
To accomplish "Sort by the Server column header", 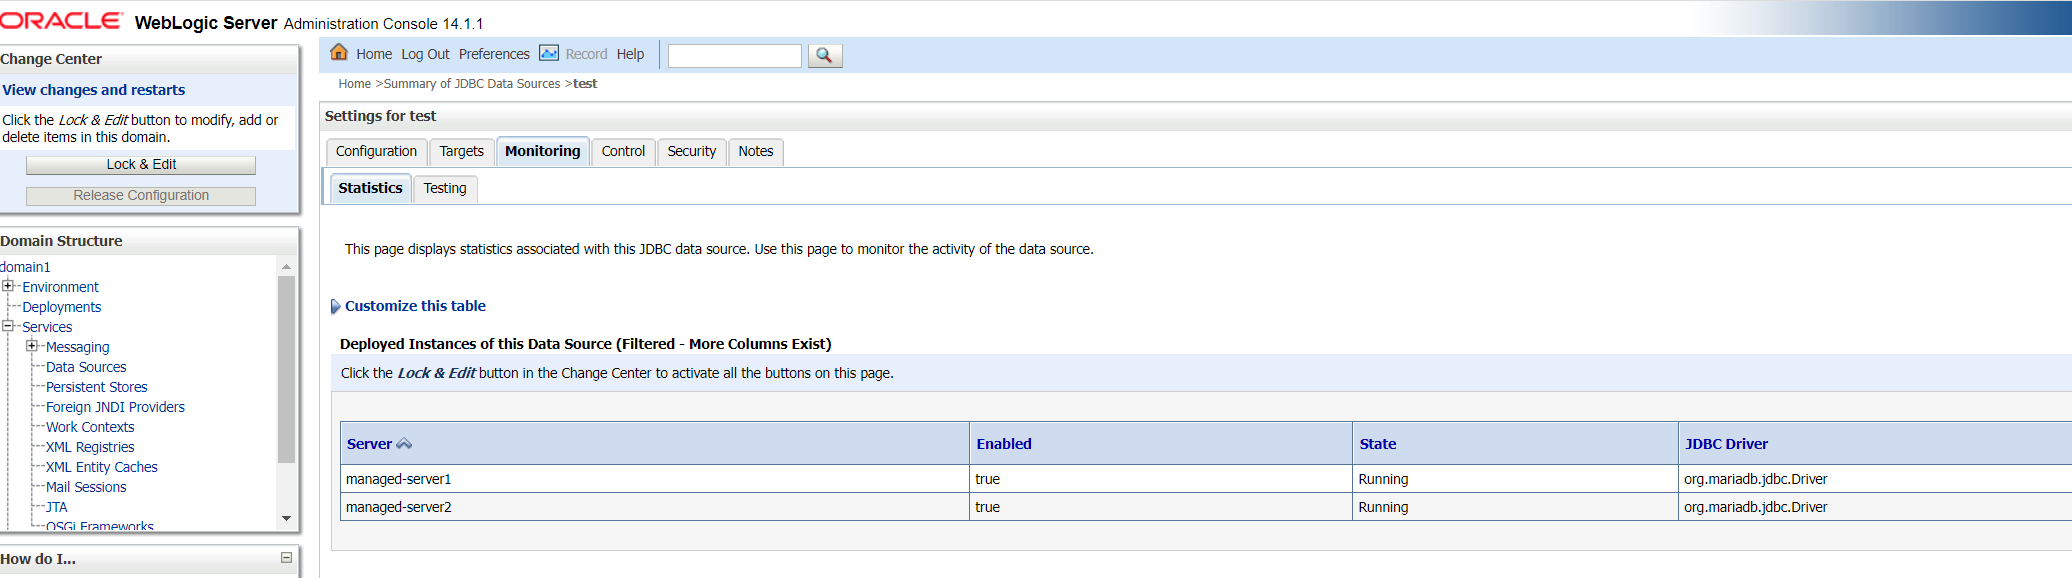I will 369,444.
